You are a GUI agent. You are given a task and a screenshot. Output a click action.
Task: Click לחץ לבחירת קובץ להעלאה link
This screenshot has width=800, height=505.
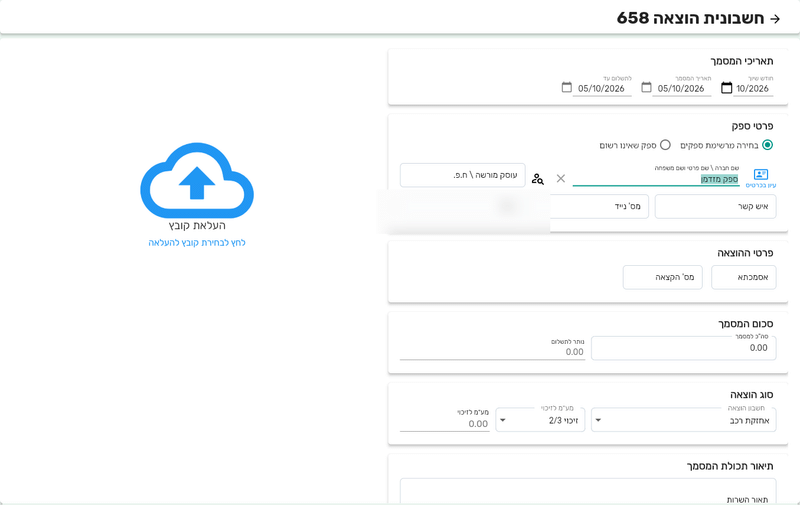click(x=197, y=243)
